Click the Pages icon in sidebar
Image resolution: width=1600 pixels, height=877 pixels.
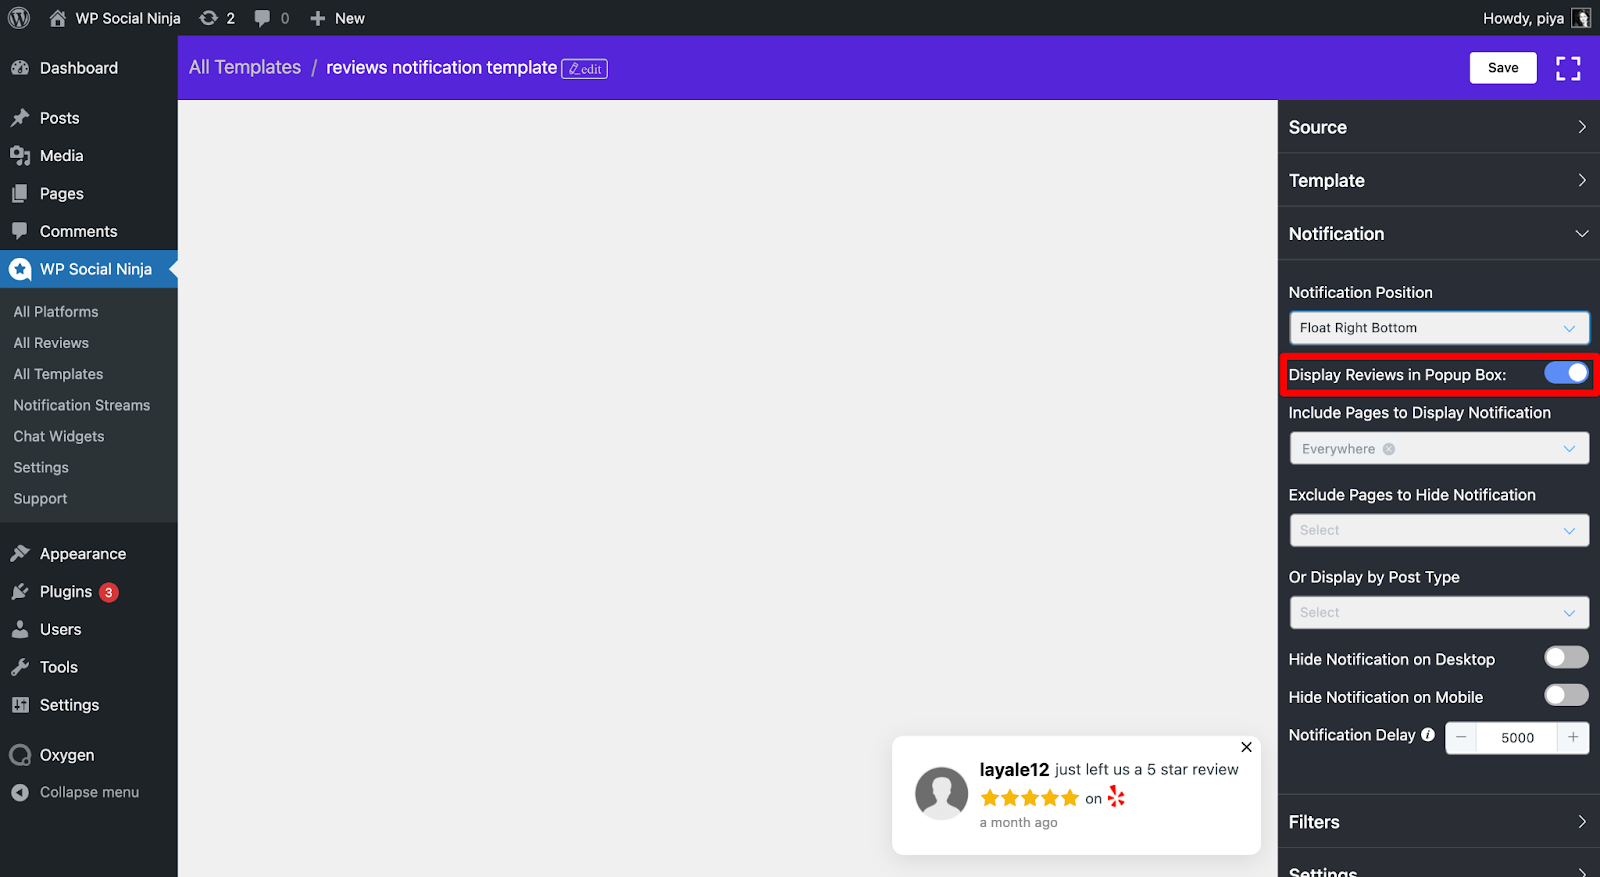(20, 194)
